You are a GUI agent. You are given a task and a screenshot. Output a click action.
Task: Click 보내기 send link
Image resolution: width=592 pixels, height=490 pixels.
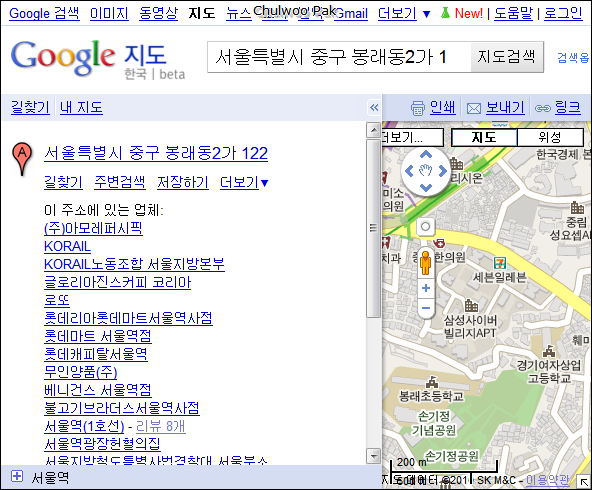[x=505, y=108]
